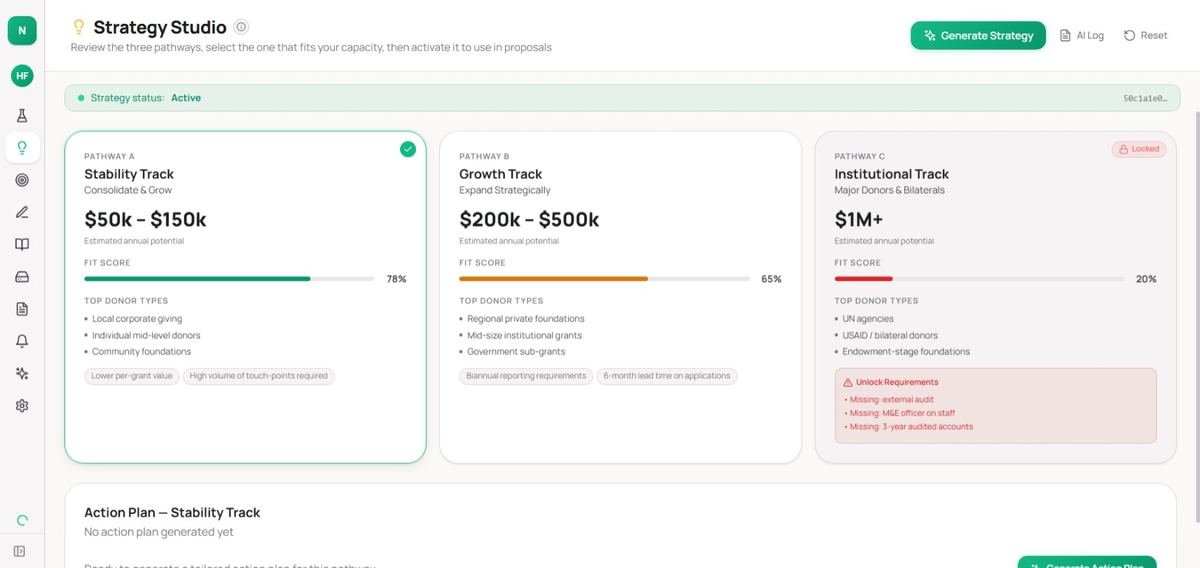Click '6-month lead time on applications' tag
This screenshot has height=568, width=1200.
coord(667,376)
